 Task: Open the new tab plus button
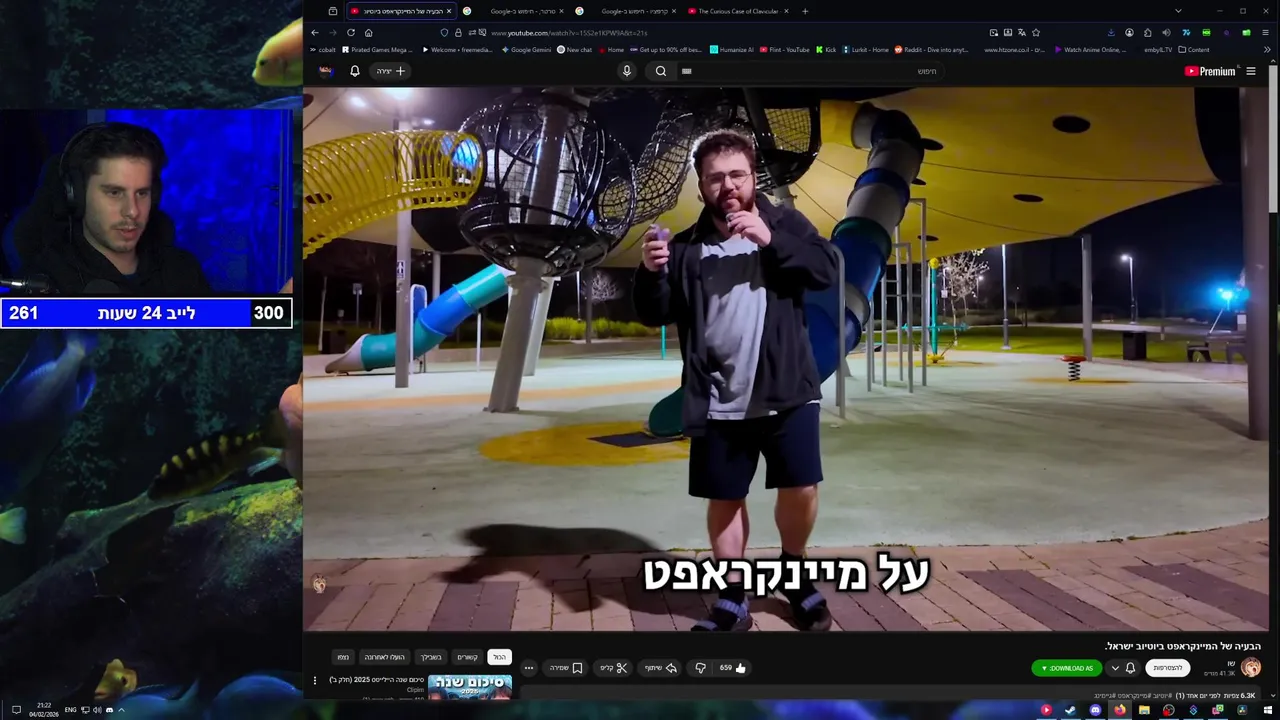[805, 11]
